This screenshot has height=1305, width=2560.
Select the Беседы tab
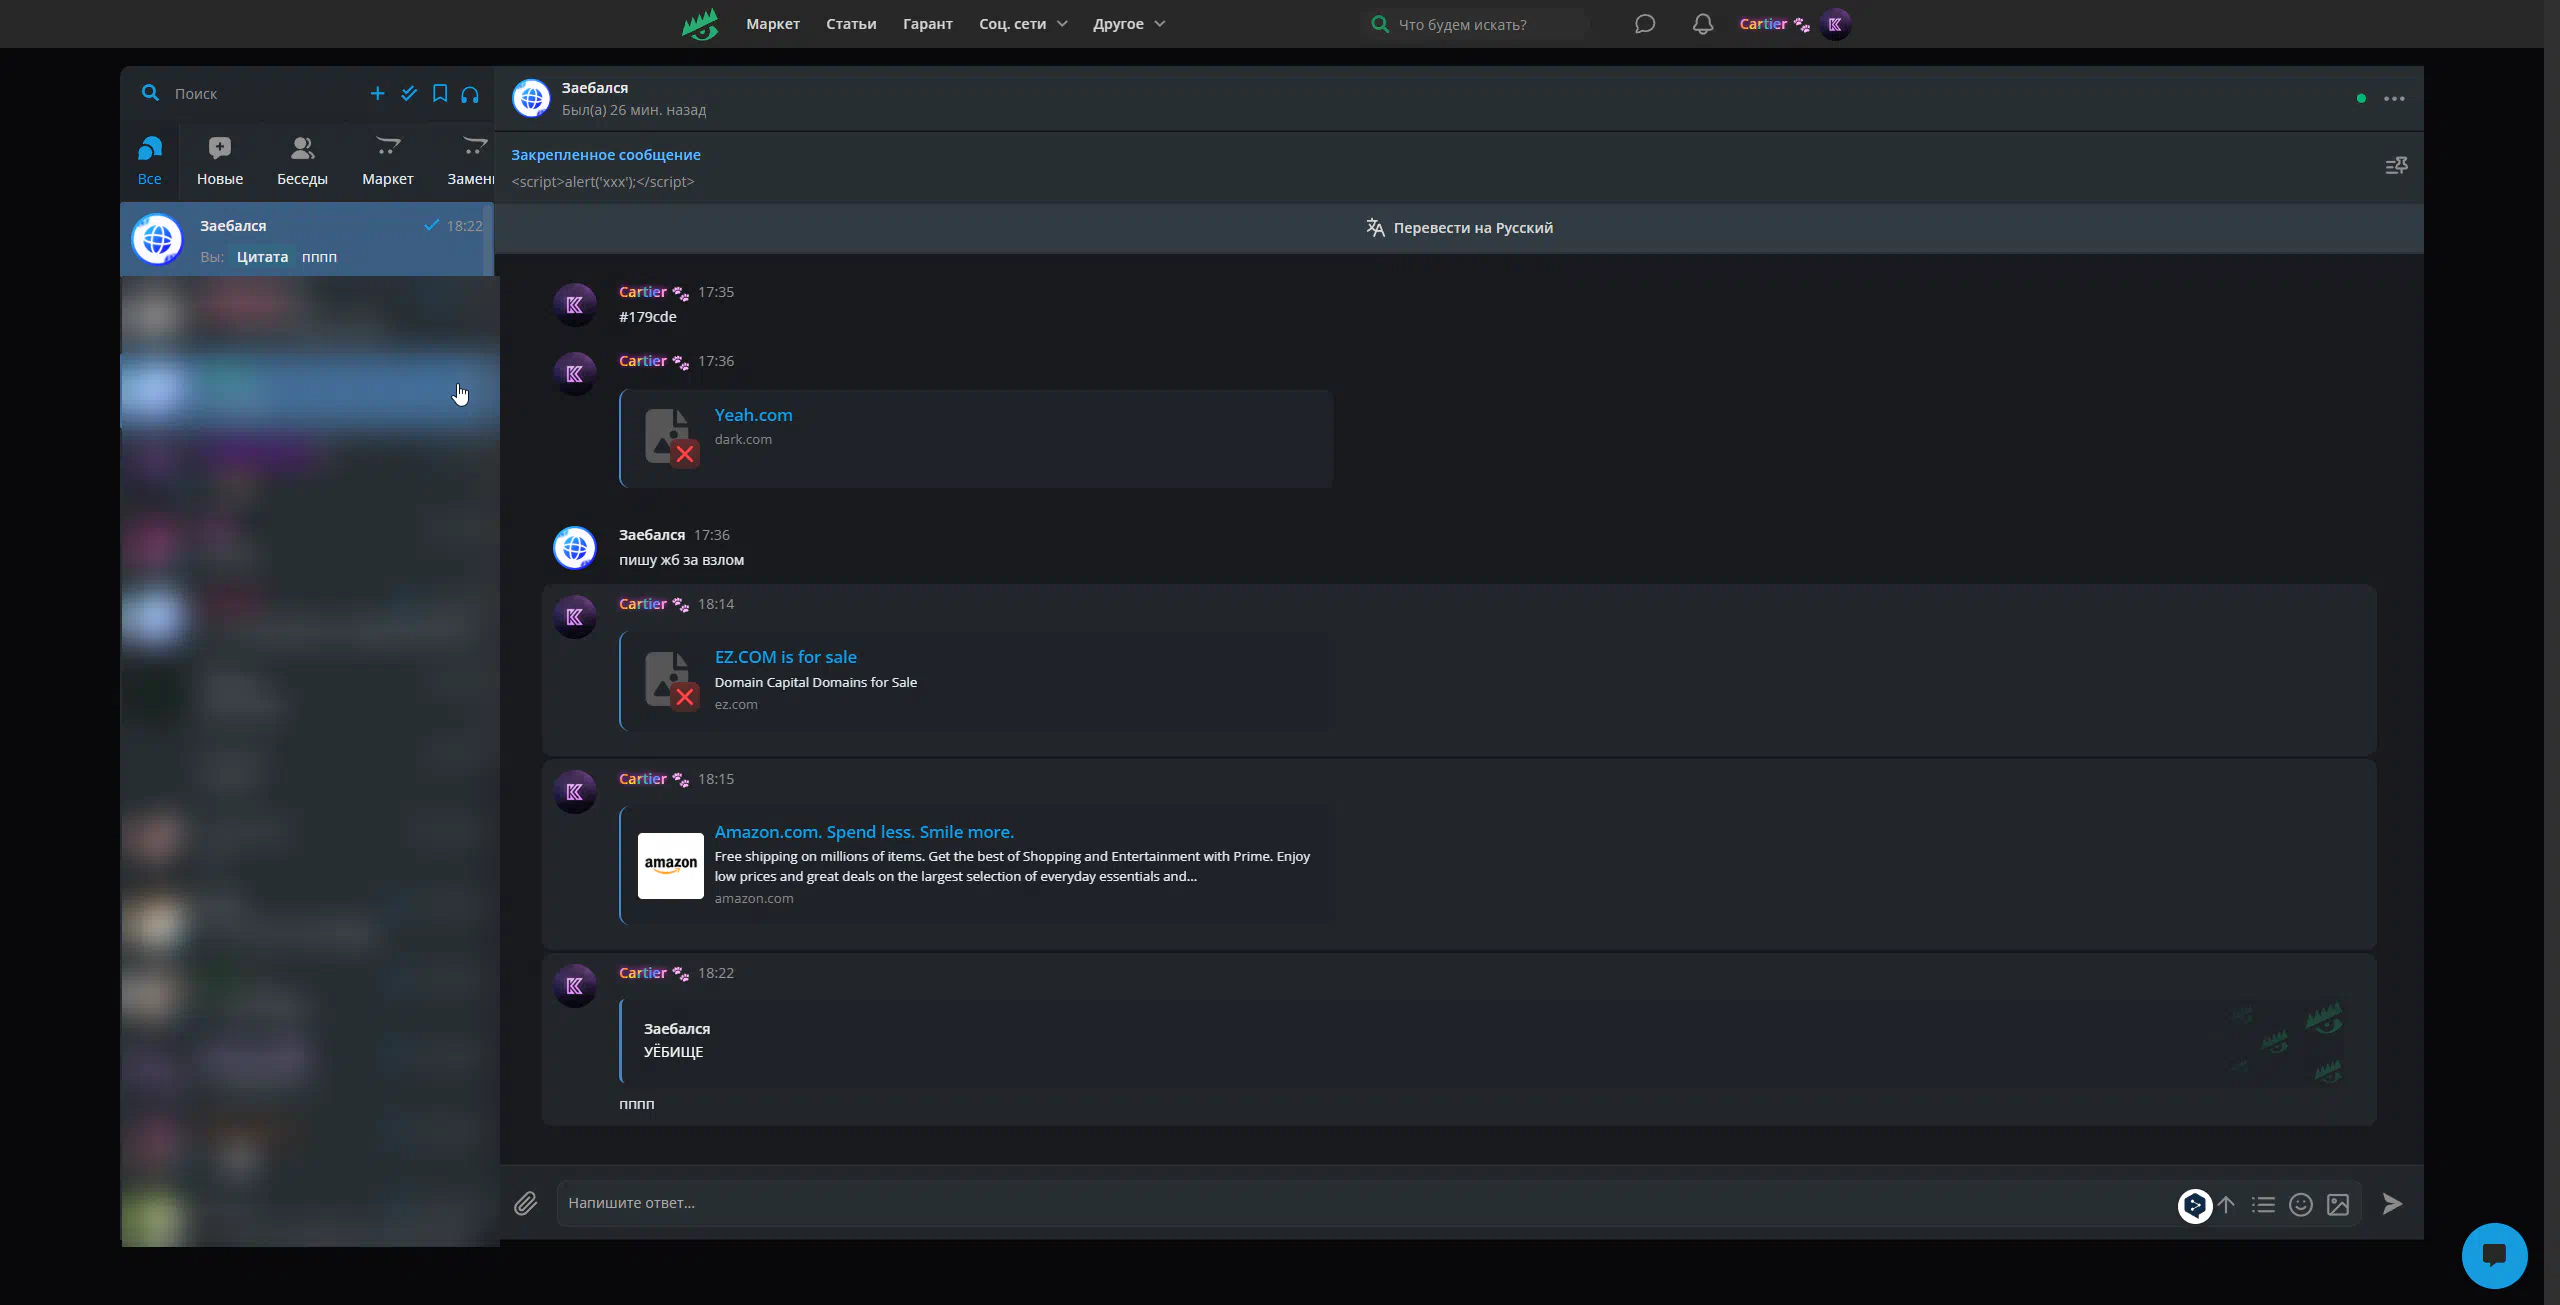[x=302, y=161]
